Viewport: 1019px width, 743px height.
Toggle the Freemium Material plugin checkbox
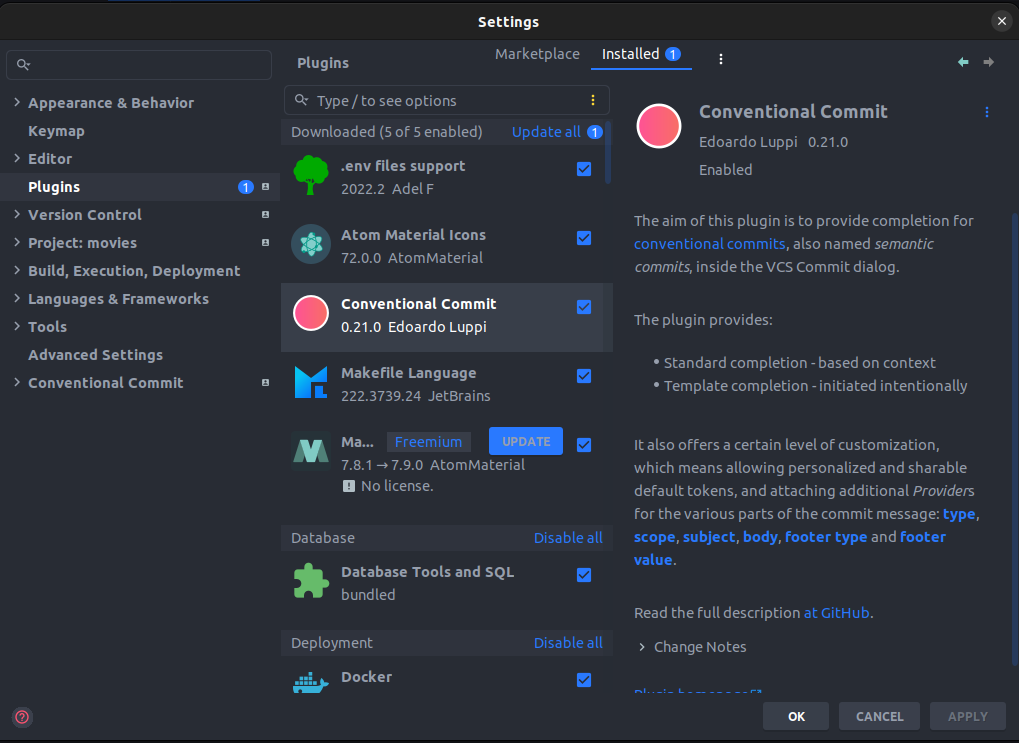[584, 445]
